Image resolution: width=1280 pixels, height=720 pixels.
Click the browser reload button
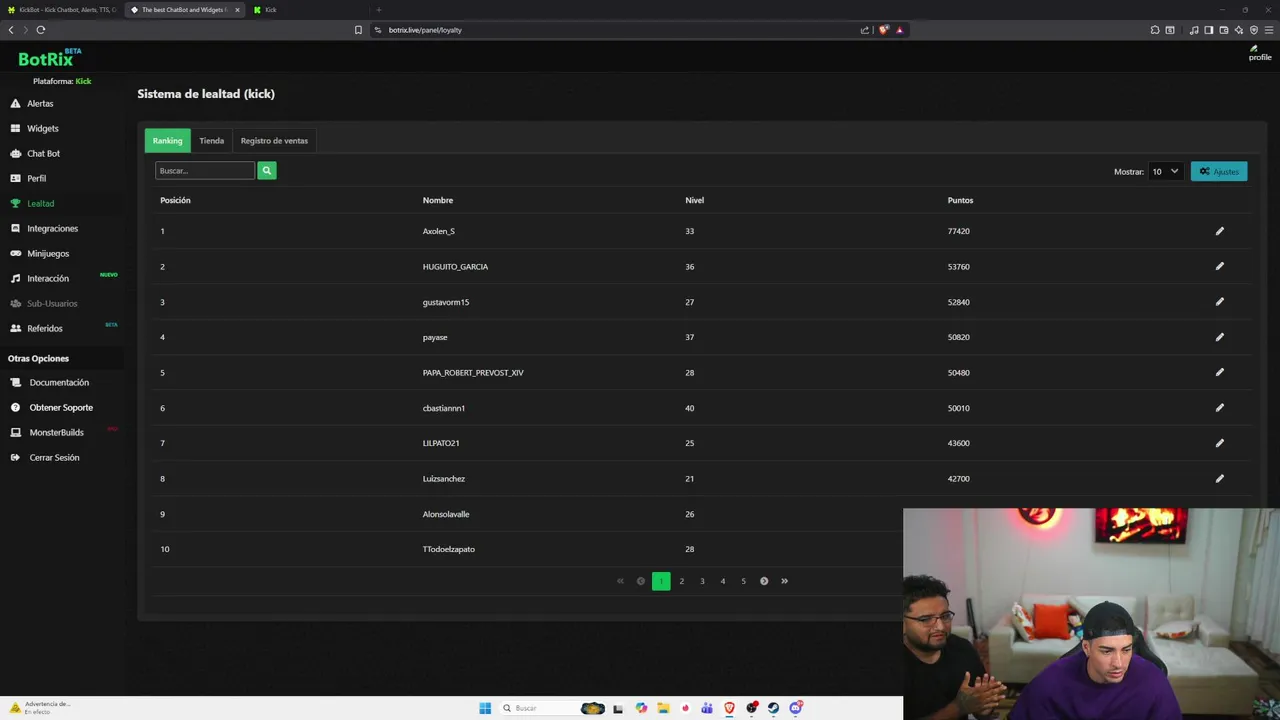tap(41, 30)
